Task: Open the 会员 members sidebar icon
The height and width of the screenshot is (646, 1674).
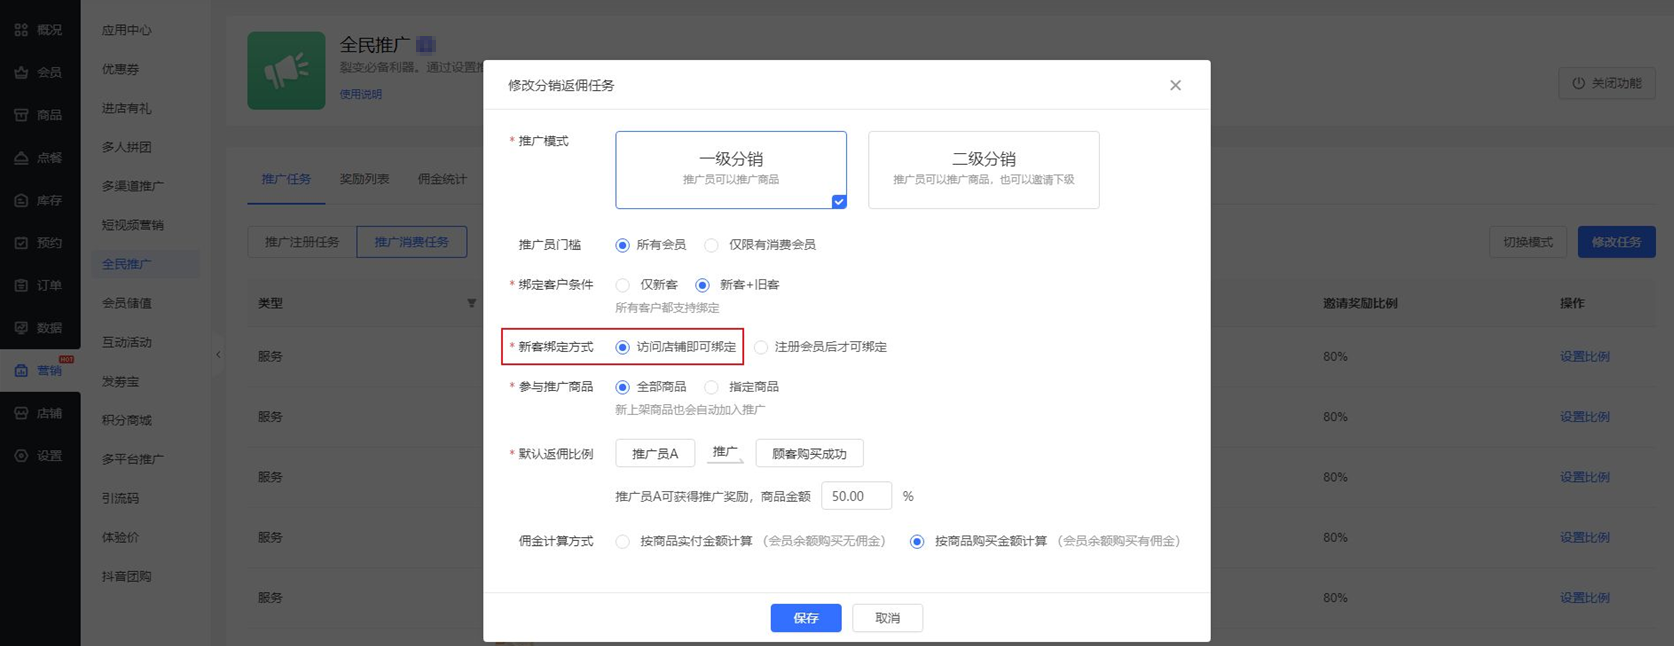Action: 21,73
